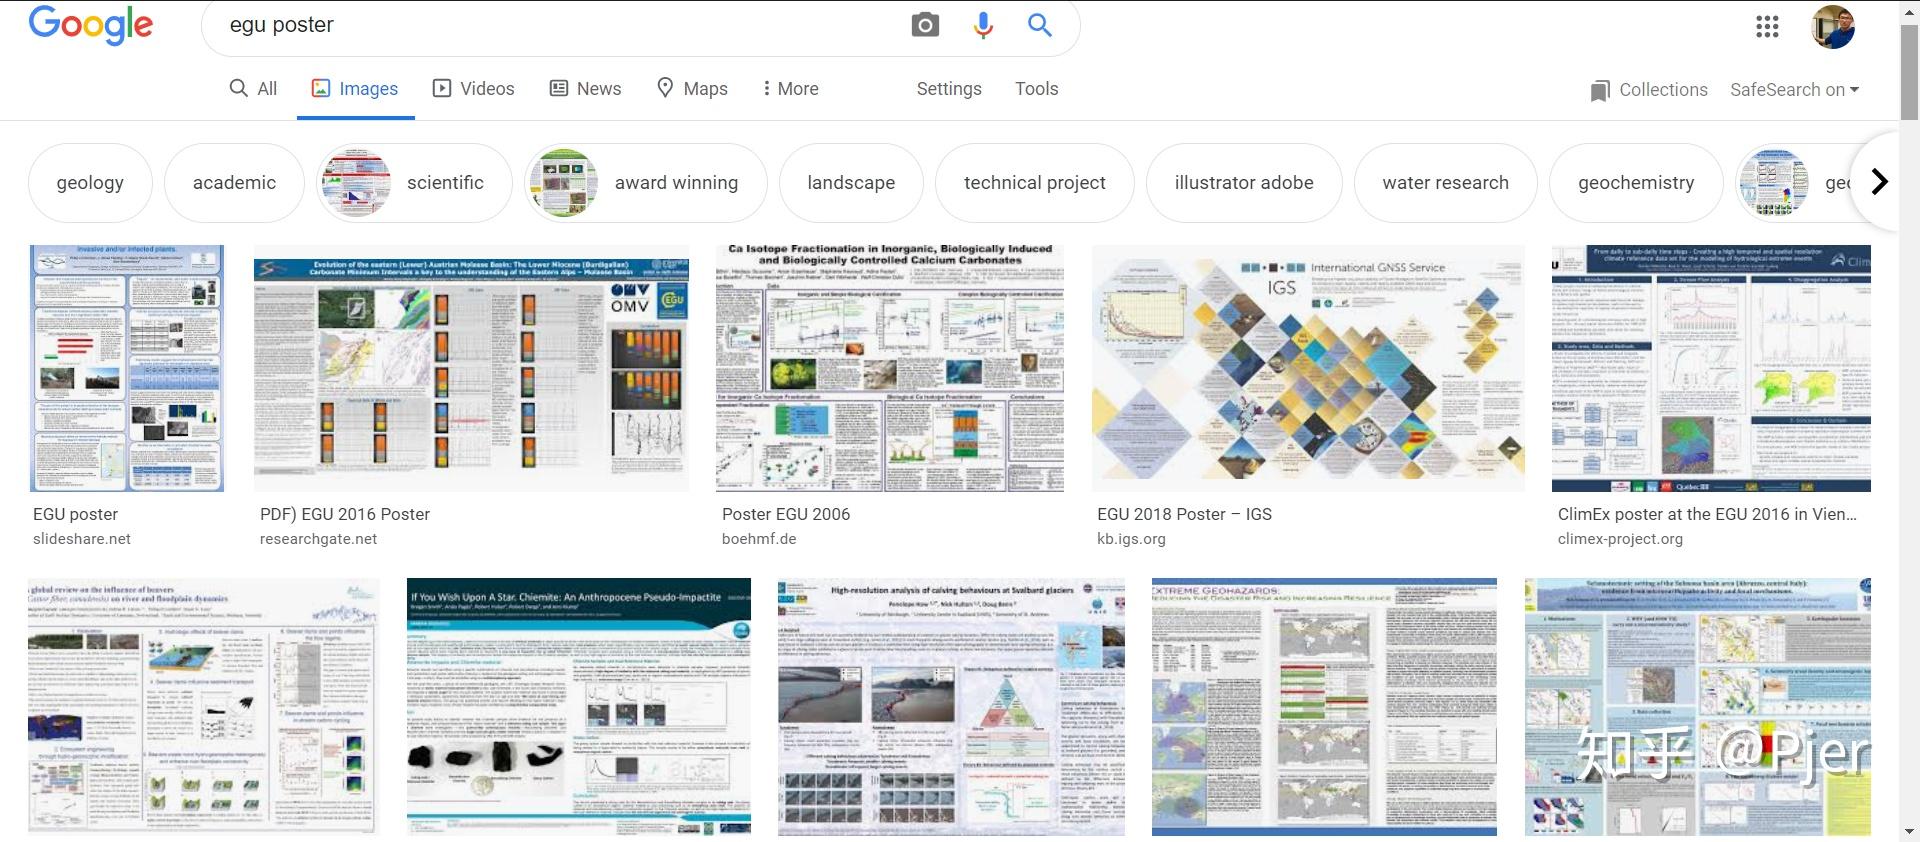
Task: Filter by the technical project chip
Action: click(x=1035, y=182)
